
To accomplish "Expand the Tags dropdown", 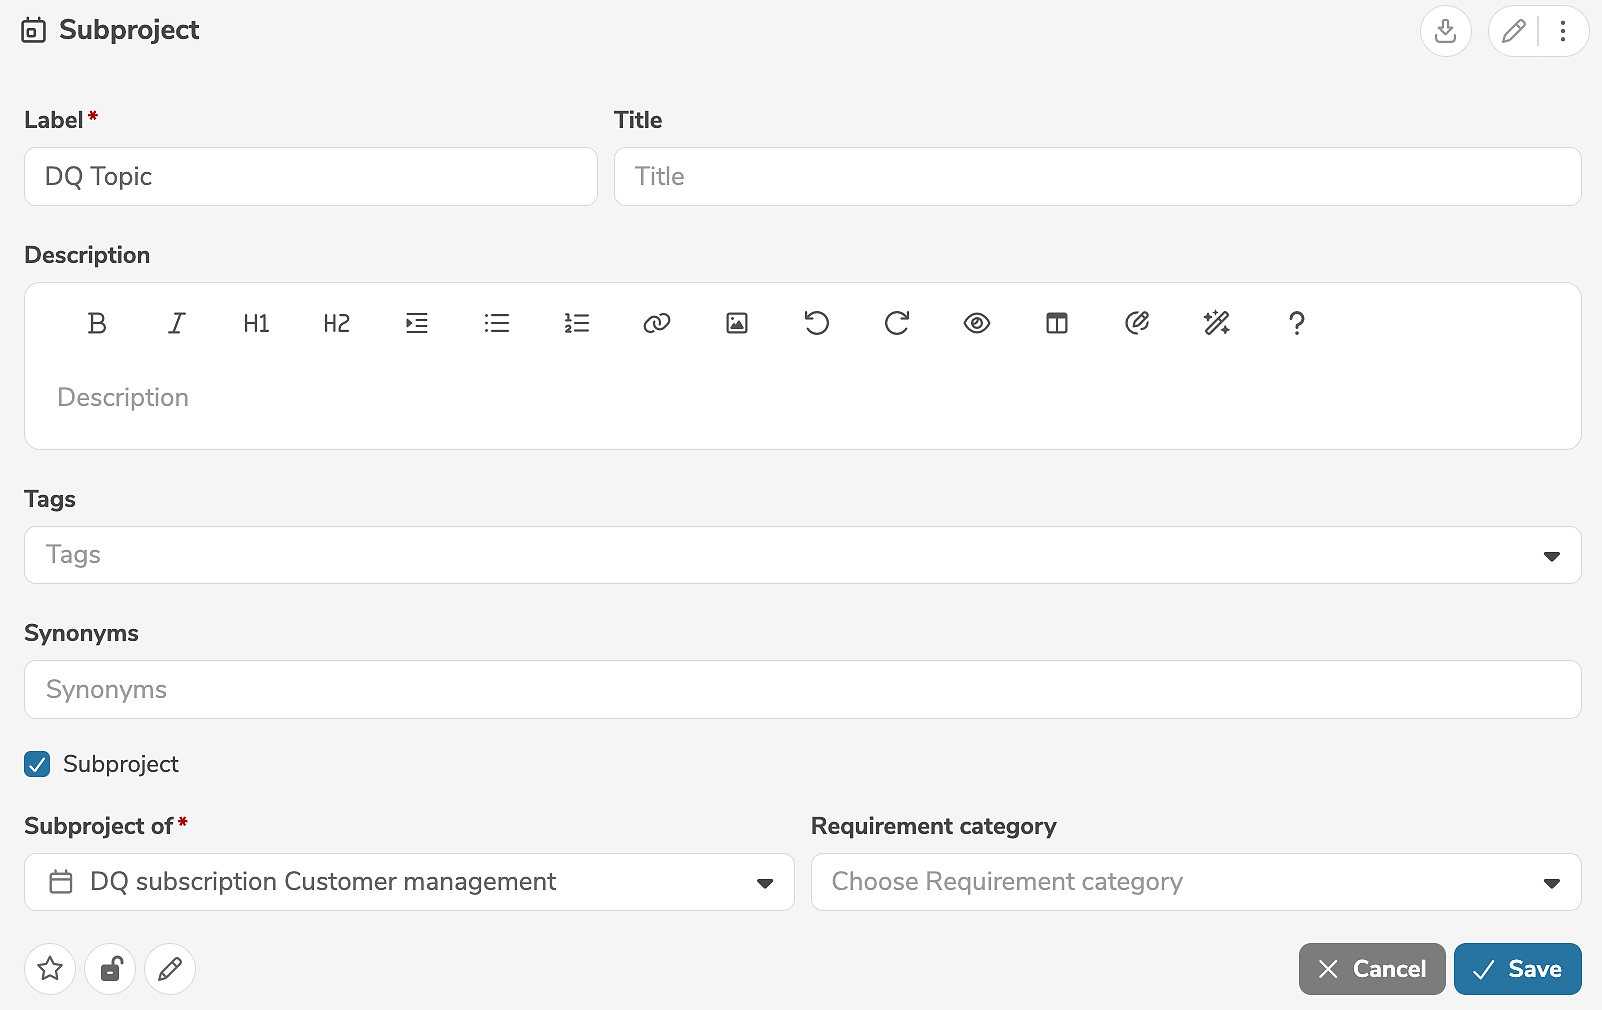I will pyautogui.click(x=1551, y=556).
